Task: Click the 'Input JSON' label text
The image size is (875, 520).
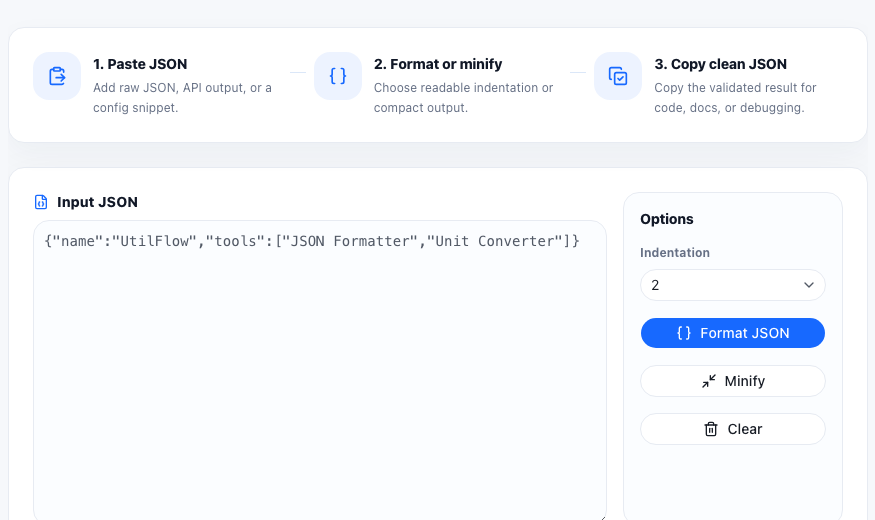Action: pyautogui.click(x=97, y=202)
